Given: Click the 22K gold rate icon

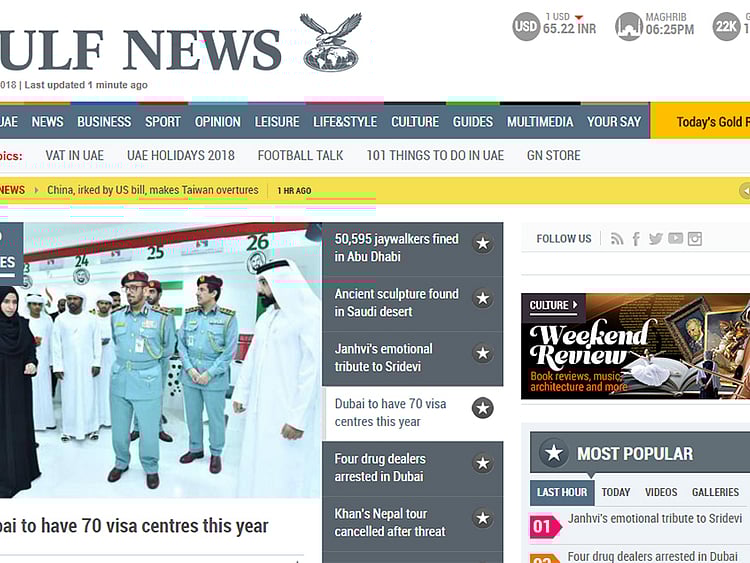Looking at the screenshot, I should [726, 27].
